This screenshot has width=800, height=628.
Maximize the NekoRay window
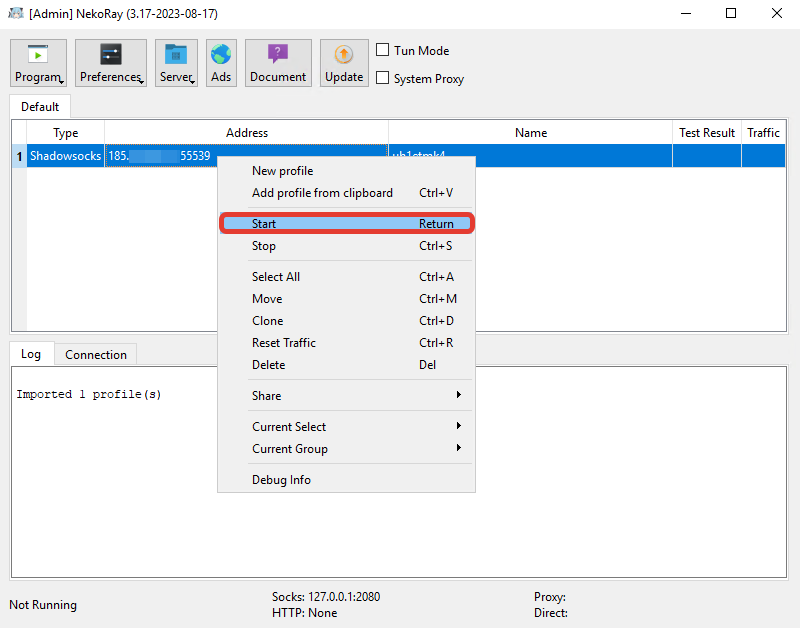point(731,13)
